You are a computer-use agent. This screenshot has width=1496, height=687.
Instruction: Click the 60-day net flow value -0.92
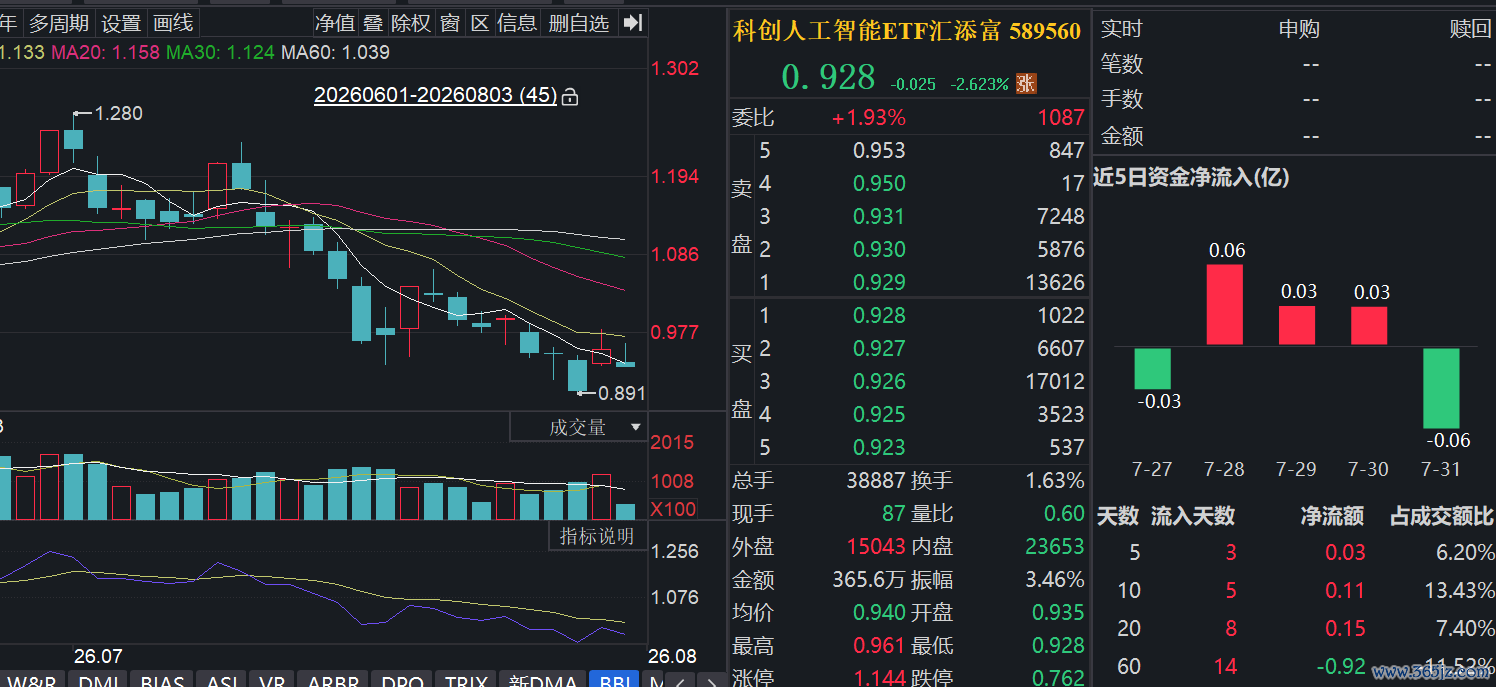tap(1342, 666)
